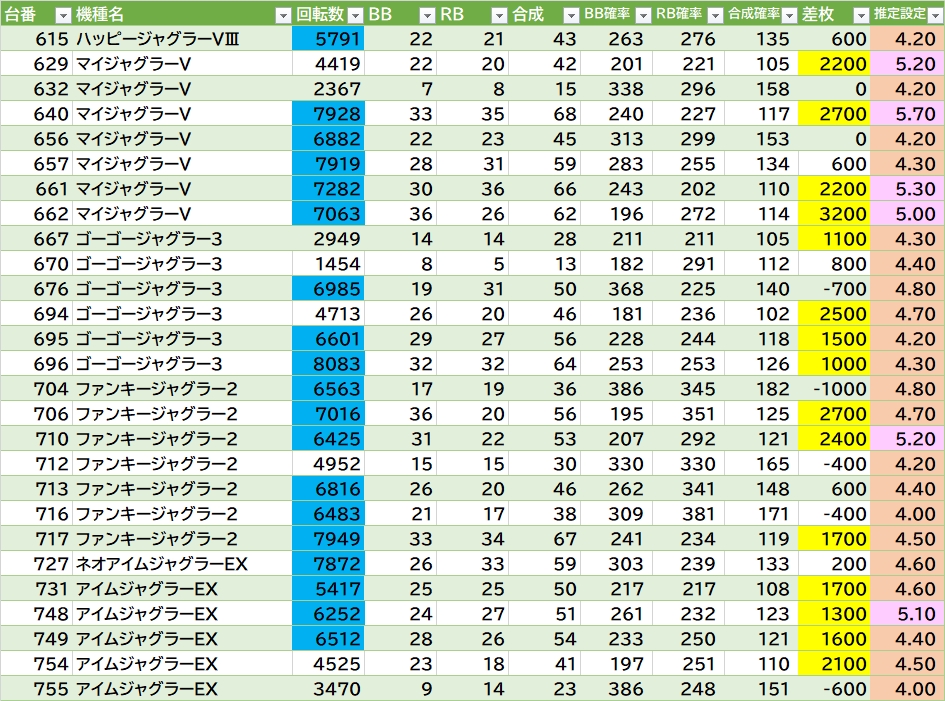Open the RB確率 filter dropdown

coord(714,15)
